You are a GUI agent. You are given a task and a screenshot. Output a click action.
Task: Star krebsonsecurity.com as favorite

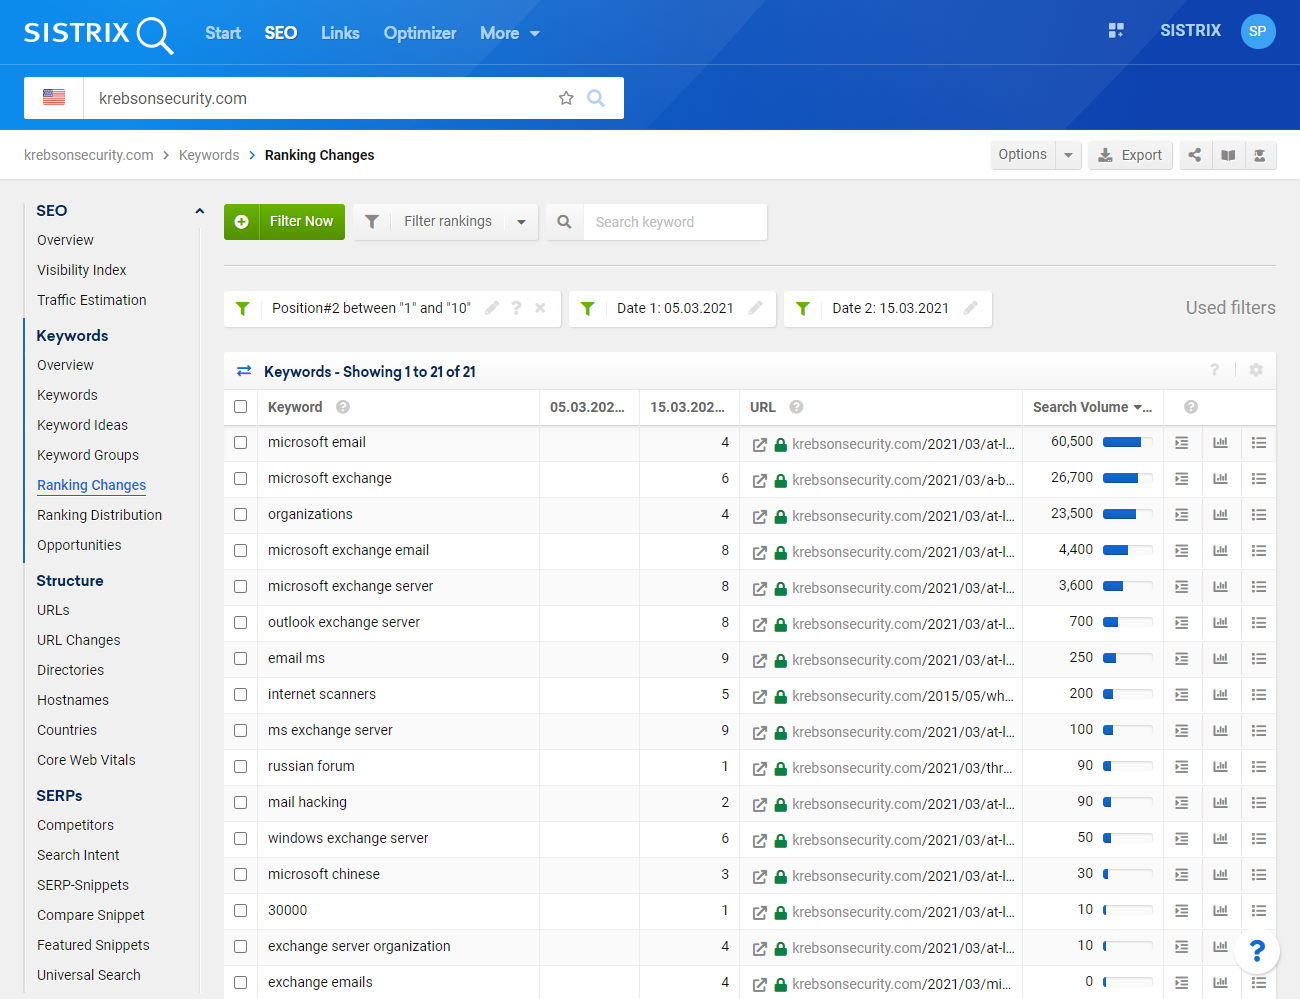click(566, 98)
